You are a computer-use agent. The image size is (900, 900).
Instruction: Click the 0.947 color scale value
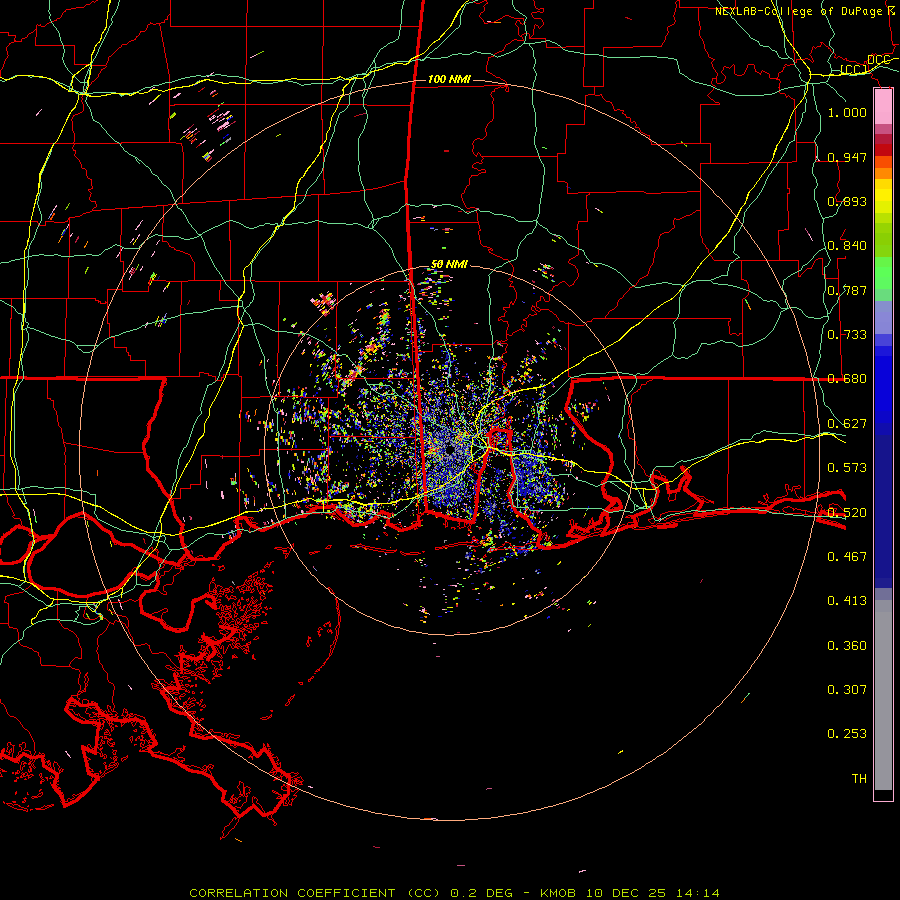(847, 157)
